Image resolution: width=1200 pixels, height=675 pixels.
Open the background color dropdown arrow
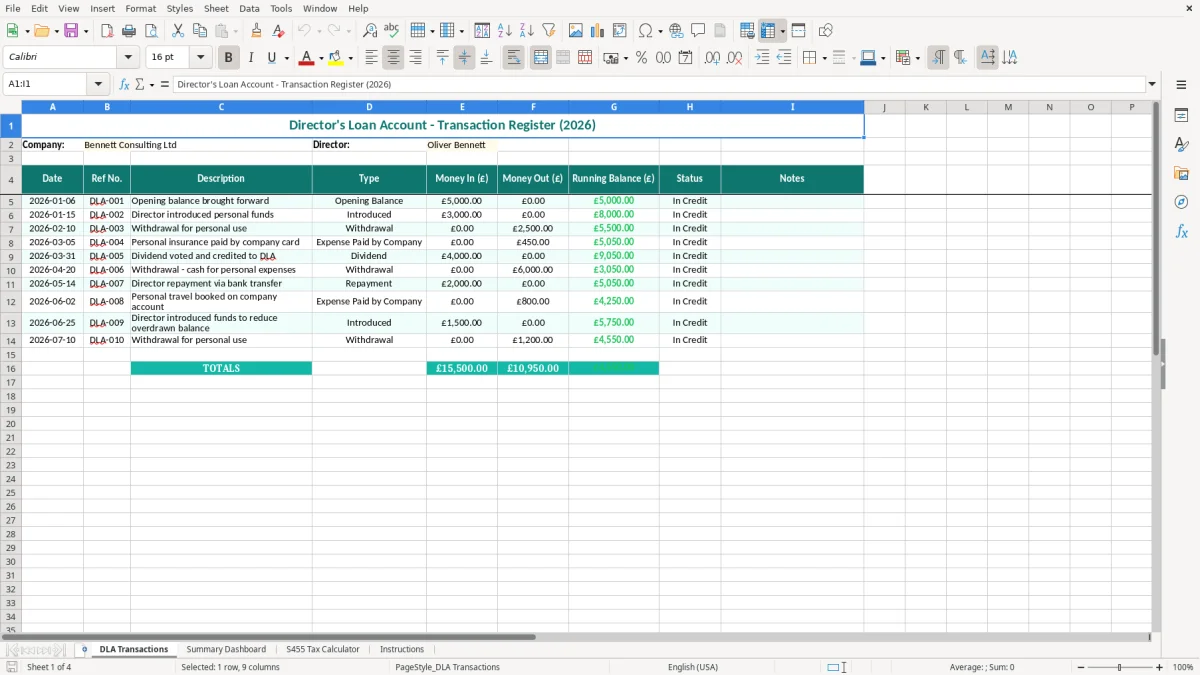pos(350,58)
